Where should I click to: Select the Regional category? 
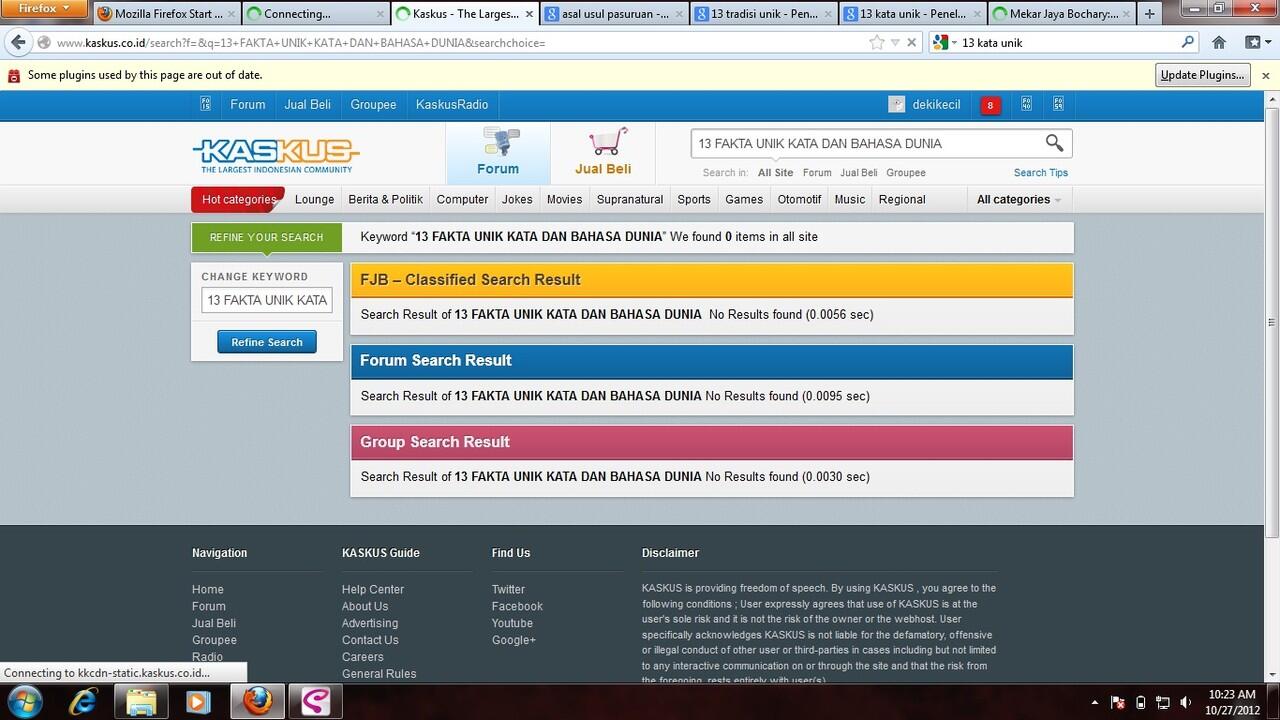tap(902, 199)
